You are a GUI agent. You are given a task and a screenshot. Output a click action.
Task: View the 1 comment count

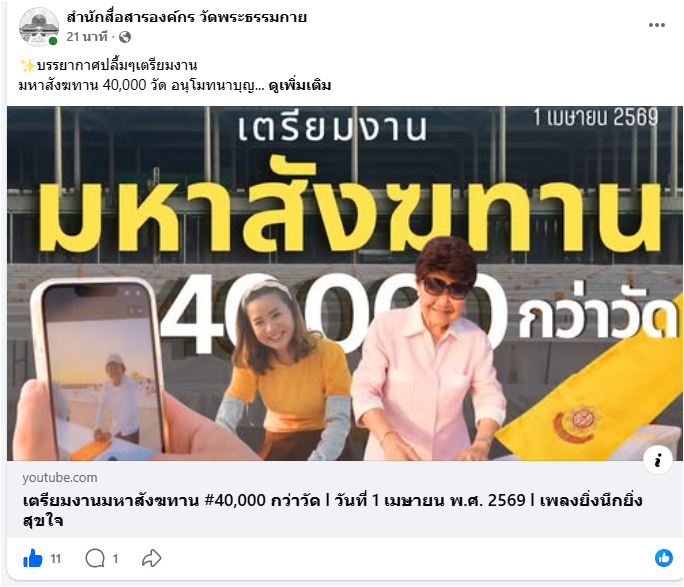coord(116,559)
